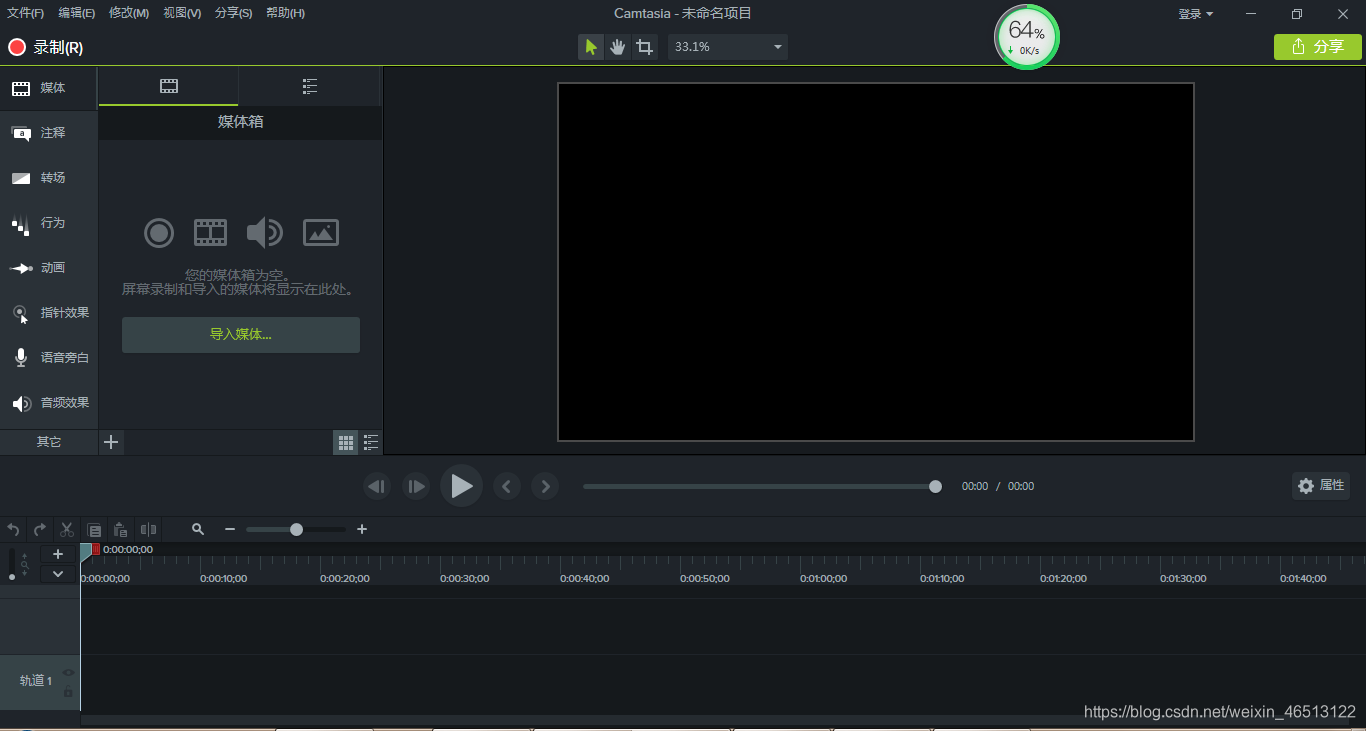Screen dimensions: 1366x731
Task: Click the timeline zoom magnifier icon
Action: [x=198, y=530]
